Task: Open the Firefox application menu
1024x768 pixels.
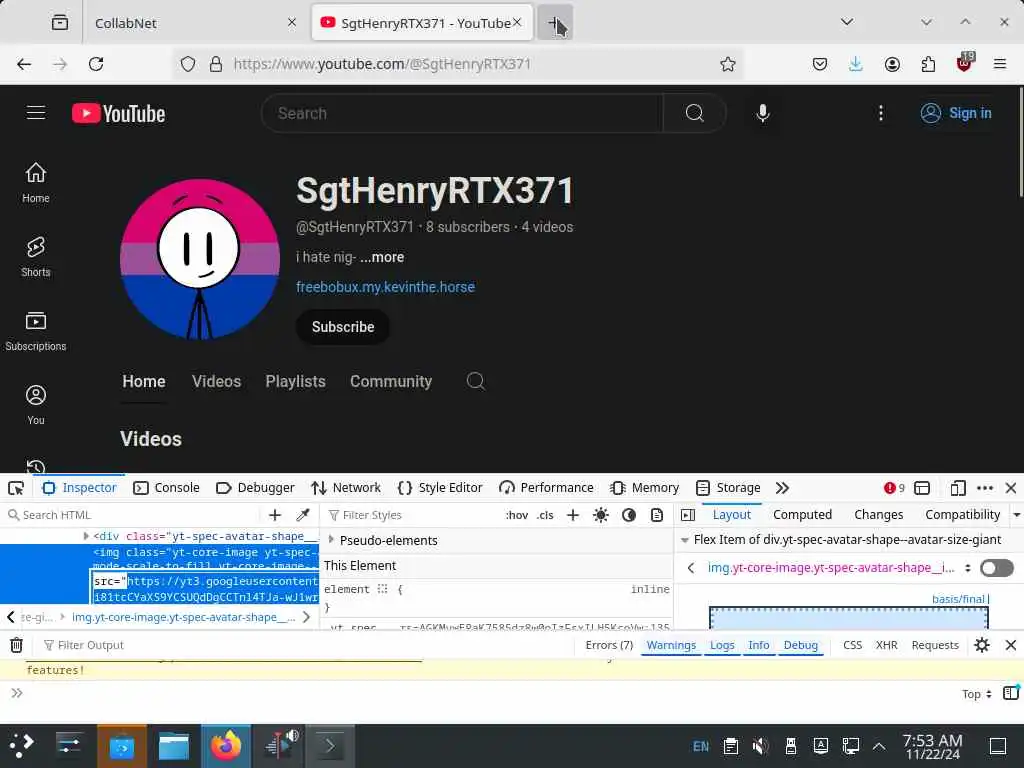Action: pyautogui.click(x=1000, y=64)
